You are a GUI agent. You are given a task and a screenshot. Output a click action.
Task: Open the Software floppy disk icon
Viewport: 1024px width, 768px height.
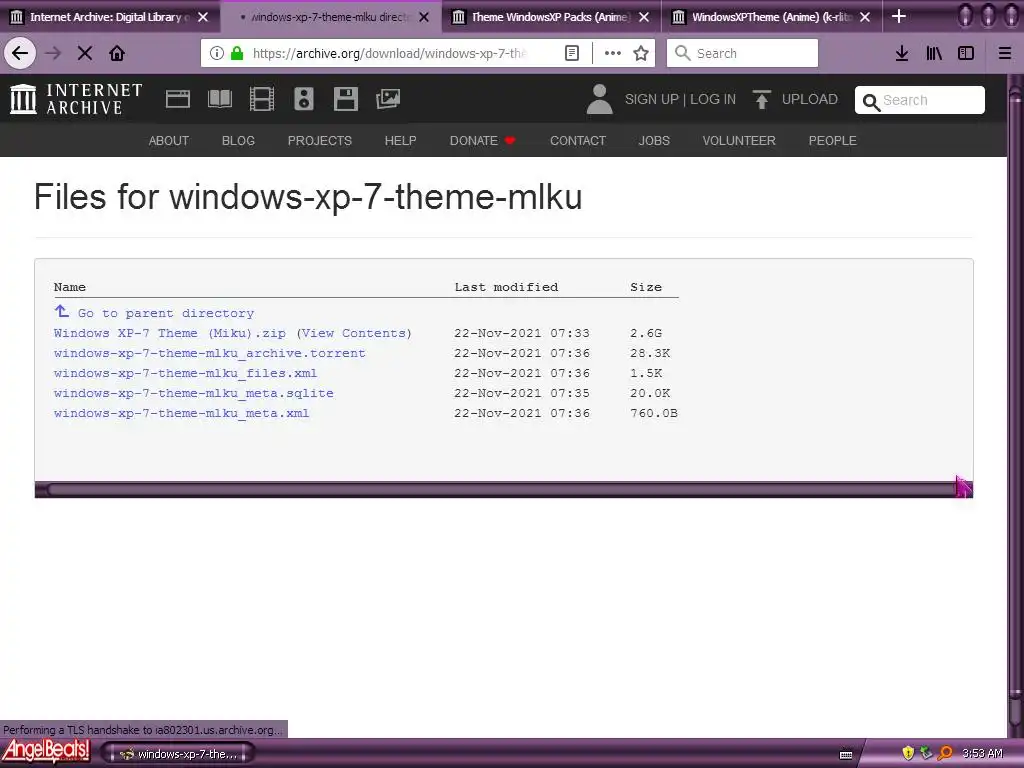[345, 99]
